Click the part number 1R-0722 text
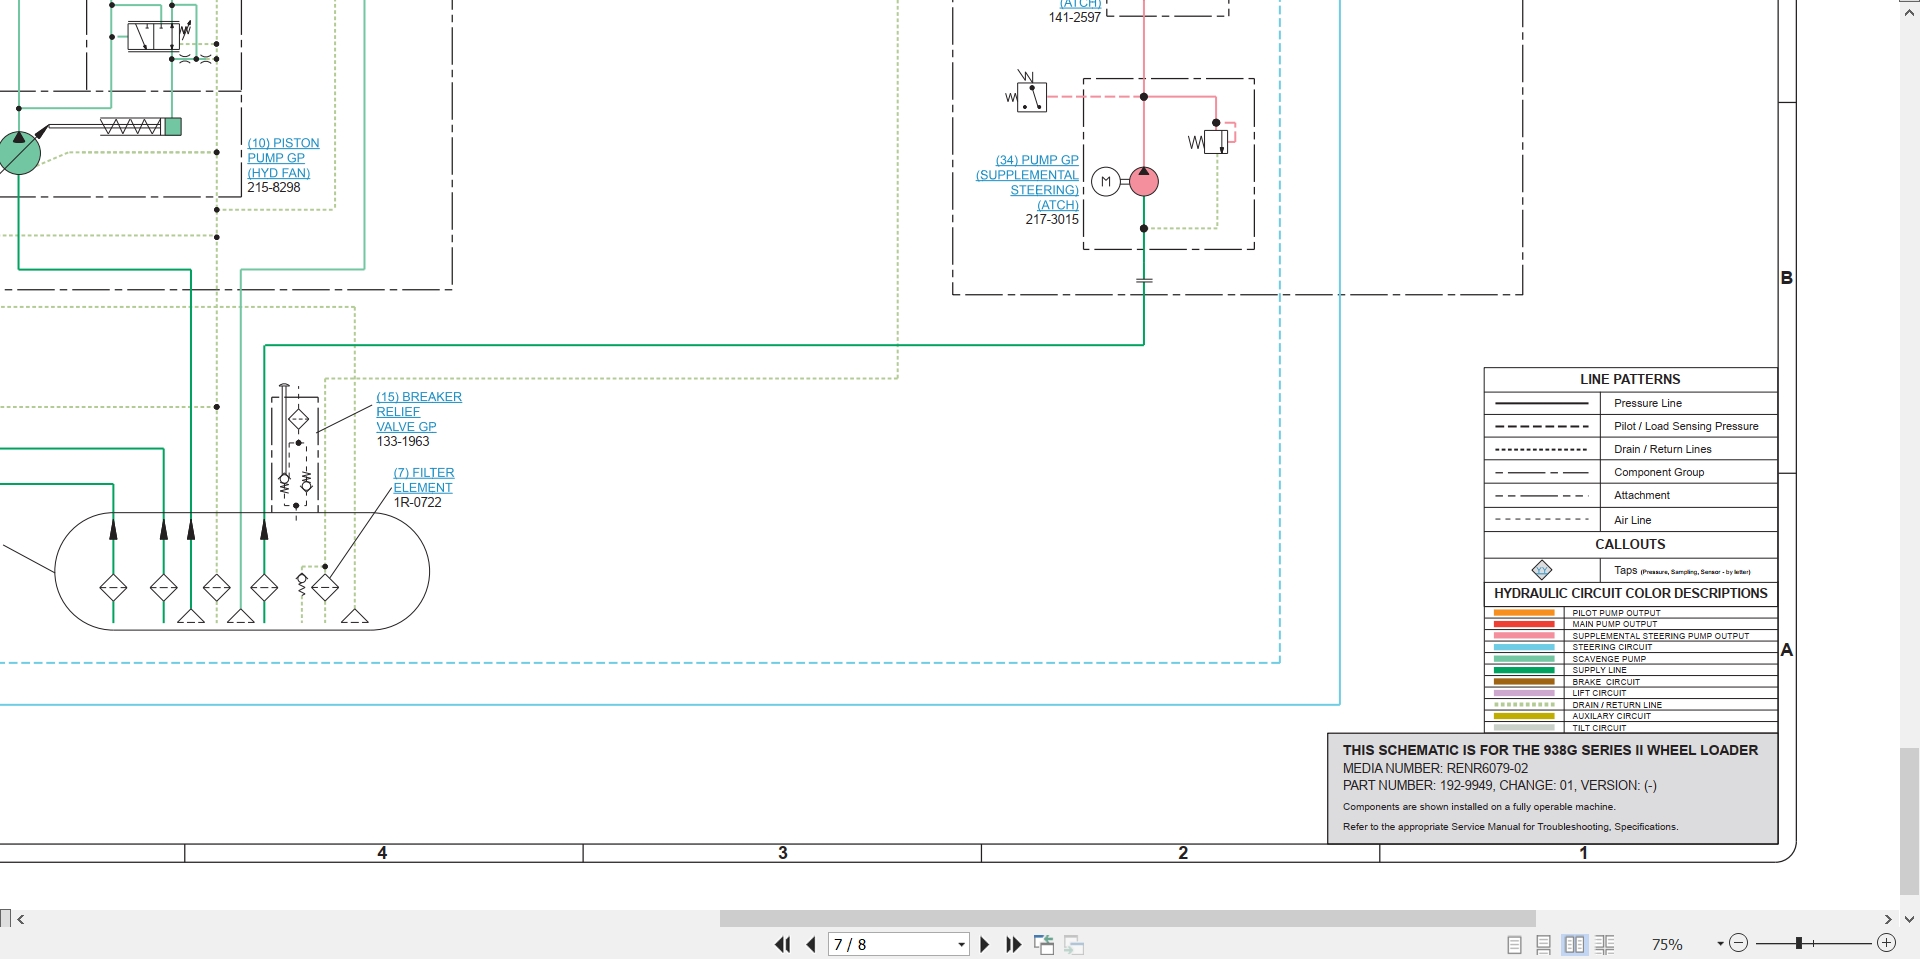This screenshot has width=1920, height=959. point(417,502)
